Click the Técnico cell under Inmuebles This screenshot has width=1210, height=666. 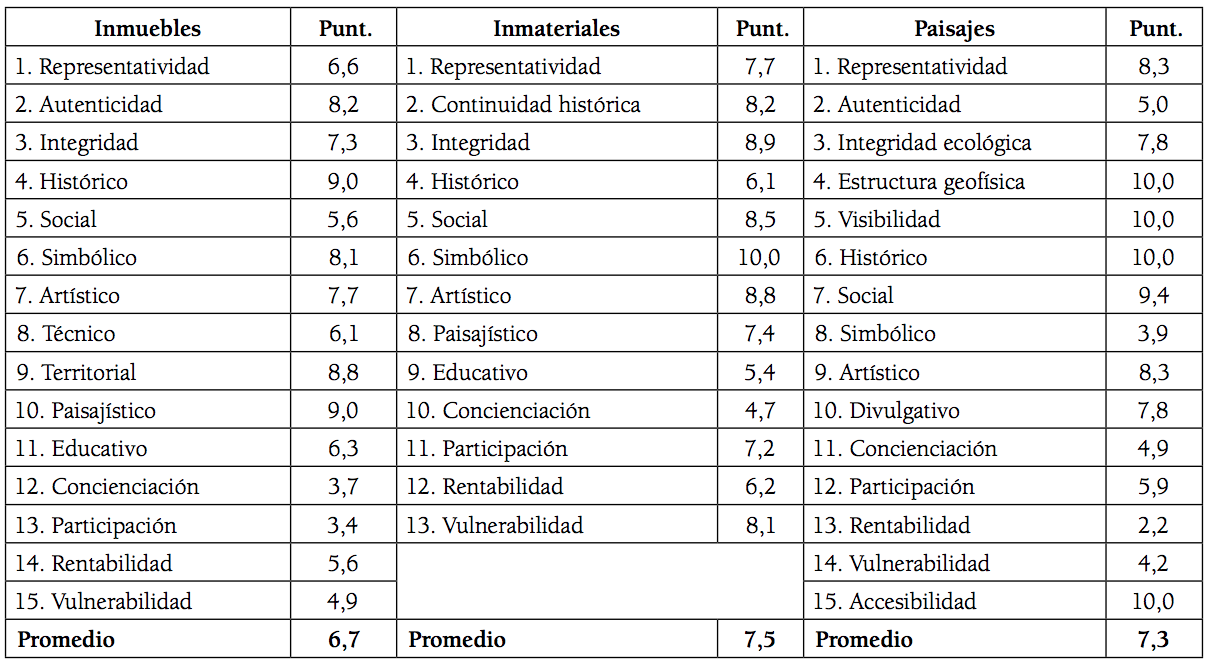pyautogui.click(x=66, y=334)
